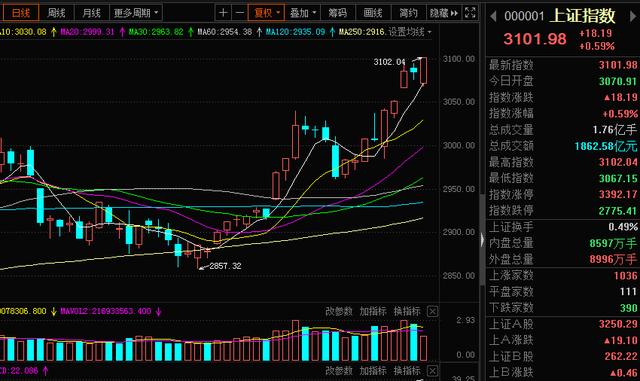Image resolution: width=640 pixels, height=381 pixels.
Task: Close the volume indicator panel
Action: tap(432, 312)
